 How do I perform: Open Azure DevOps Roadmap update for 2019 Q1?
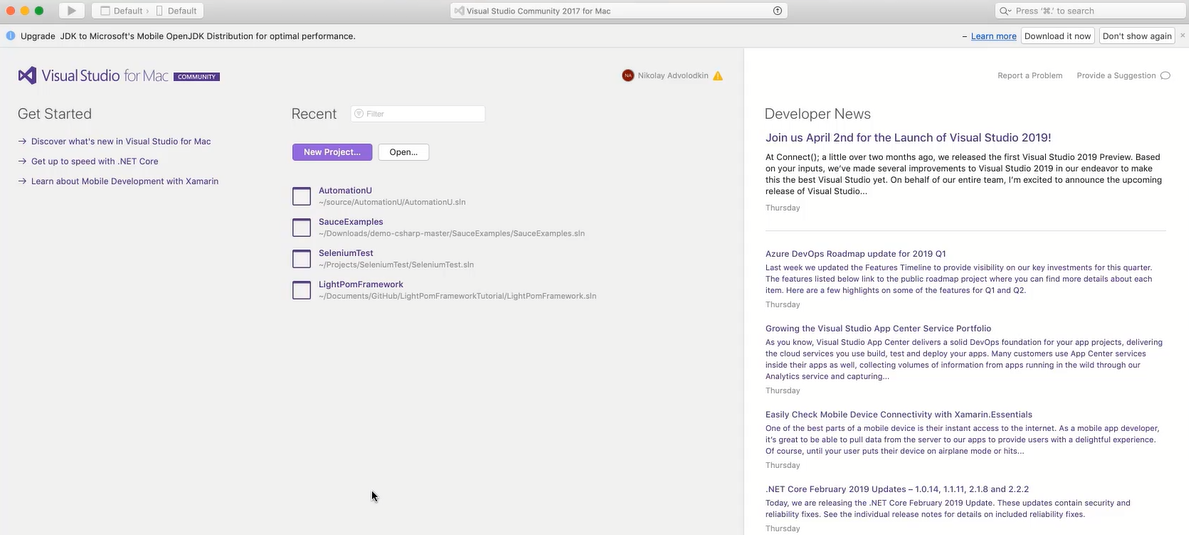[855, 254]
